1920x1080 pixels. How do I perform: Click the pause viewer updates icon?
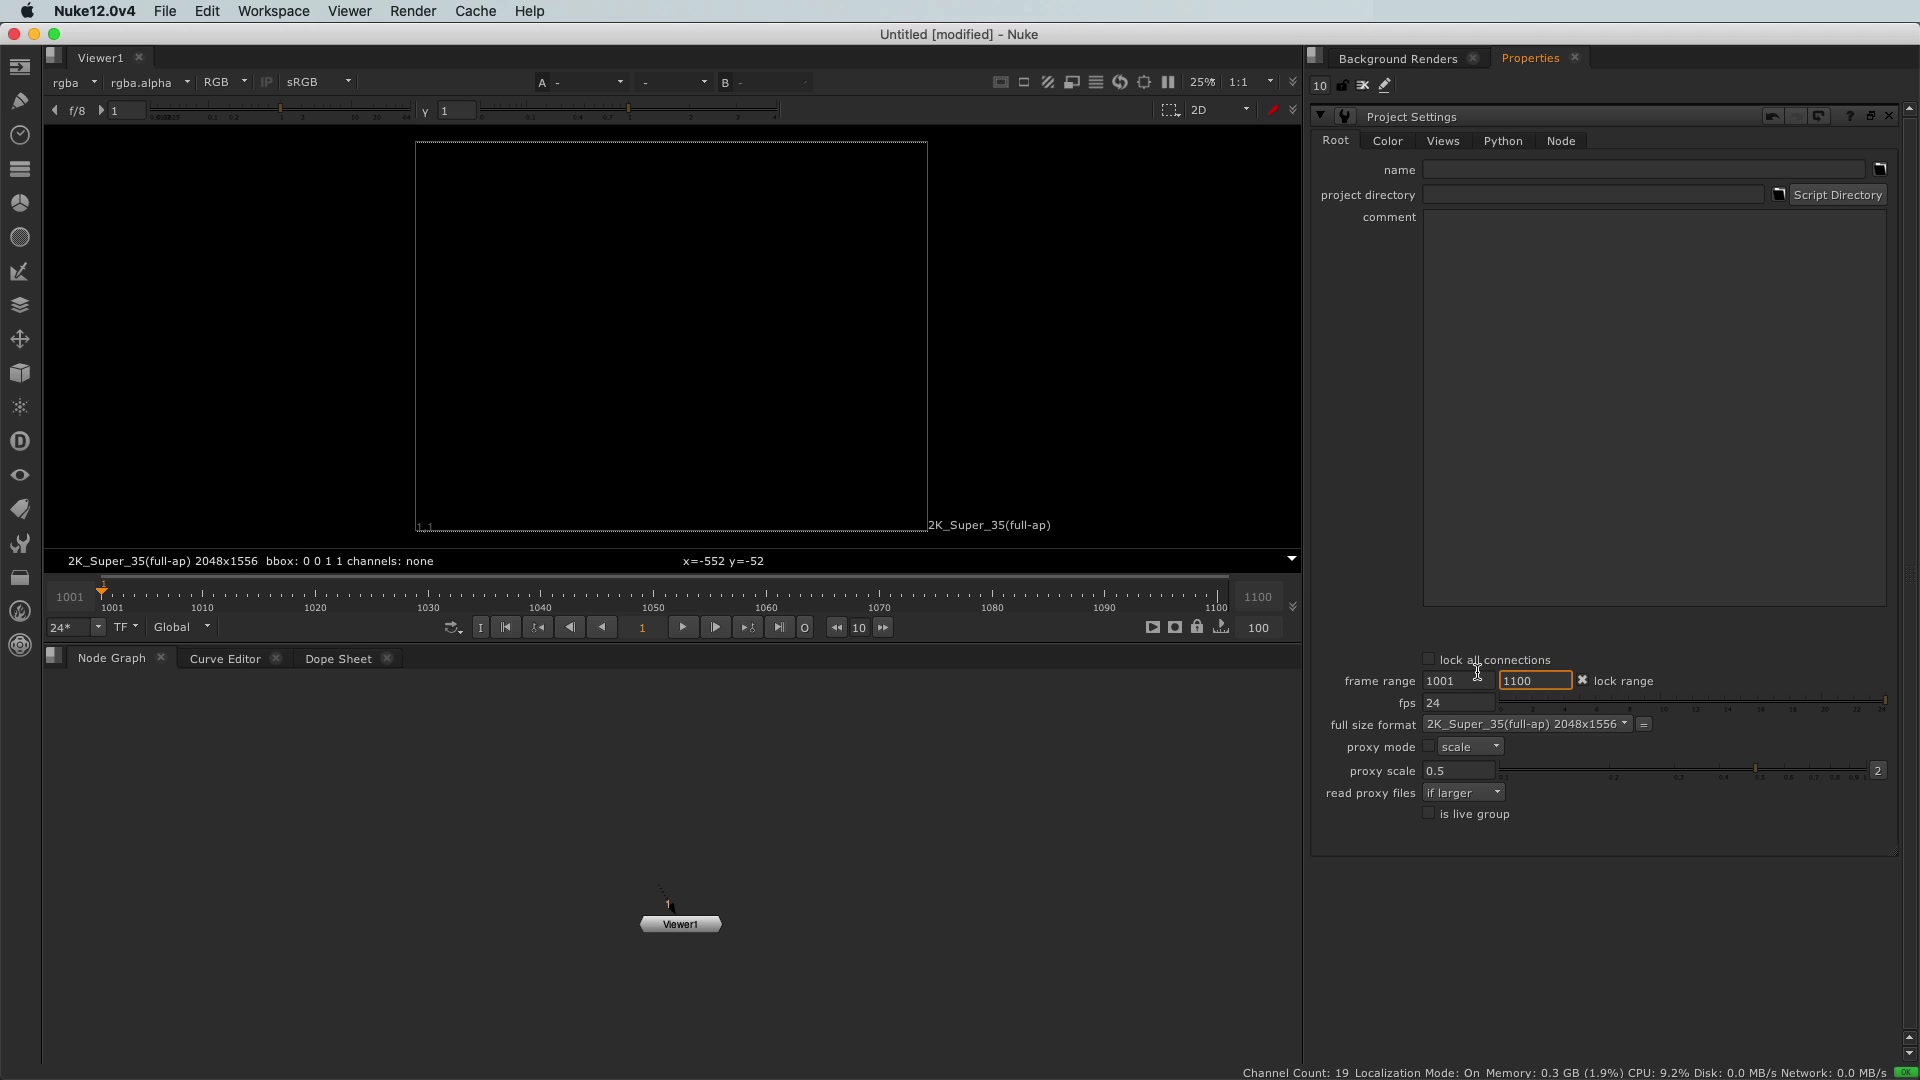pyautogui.click(x=1167, y=82)
